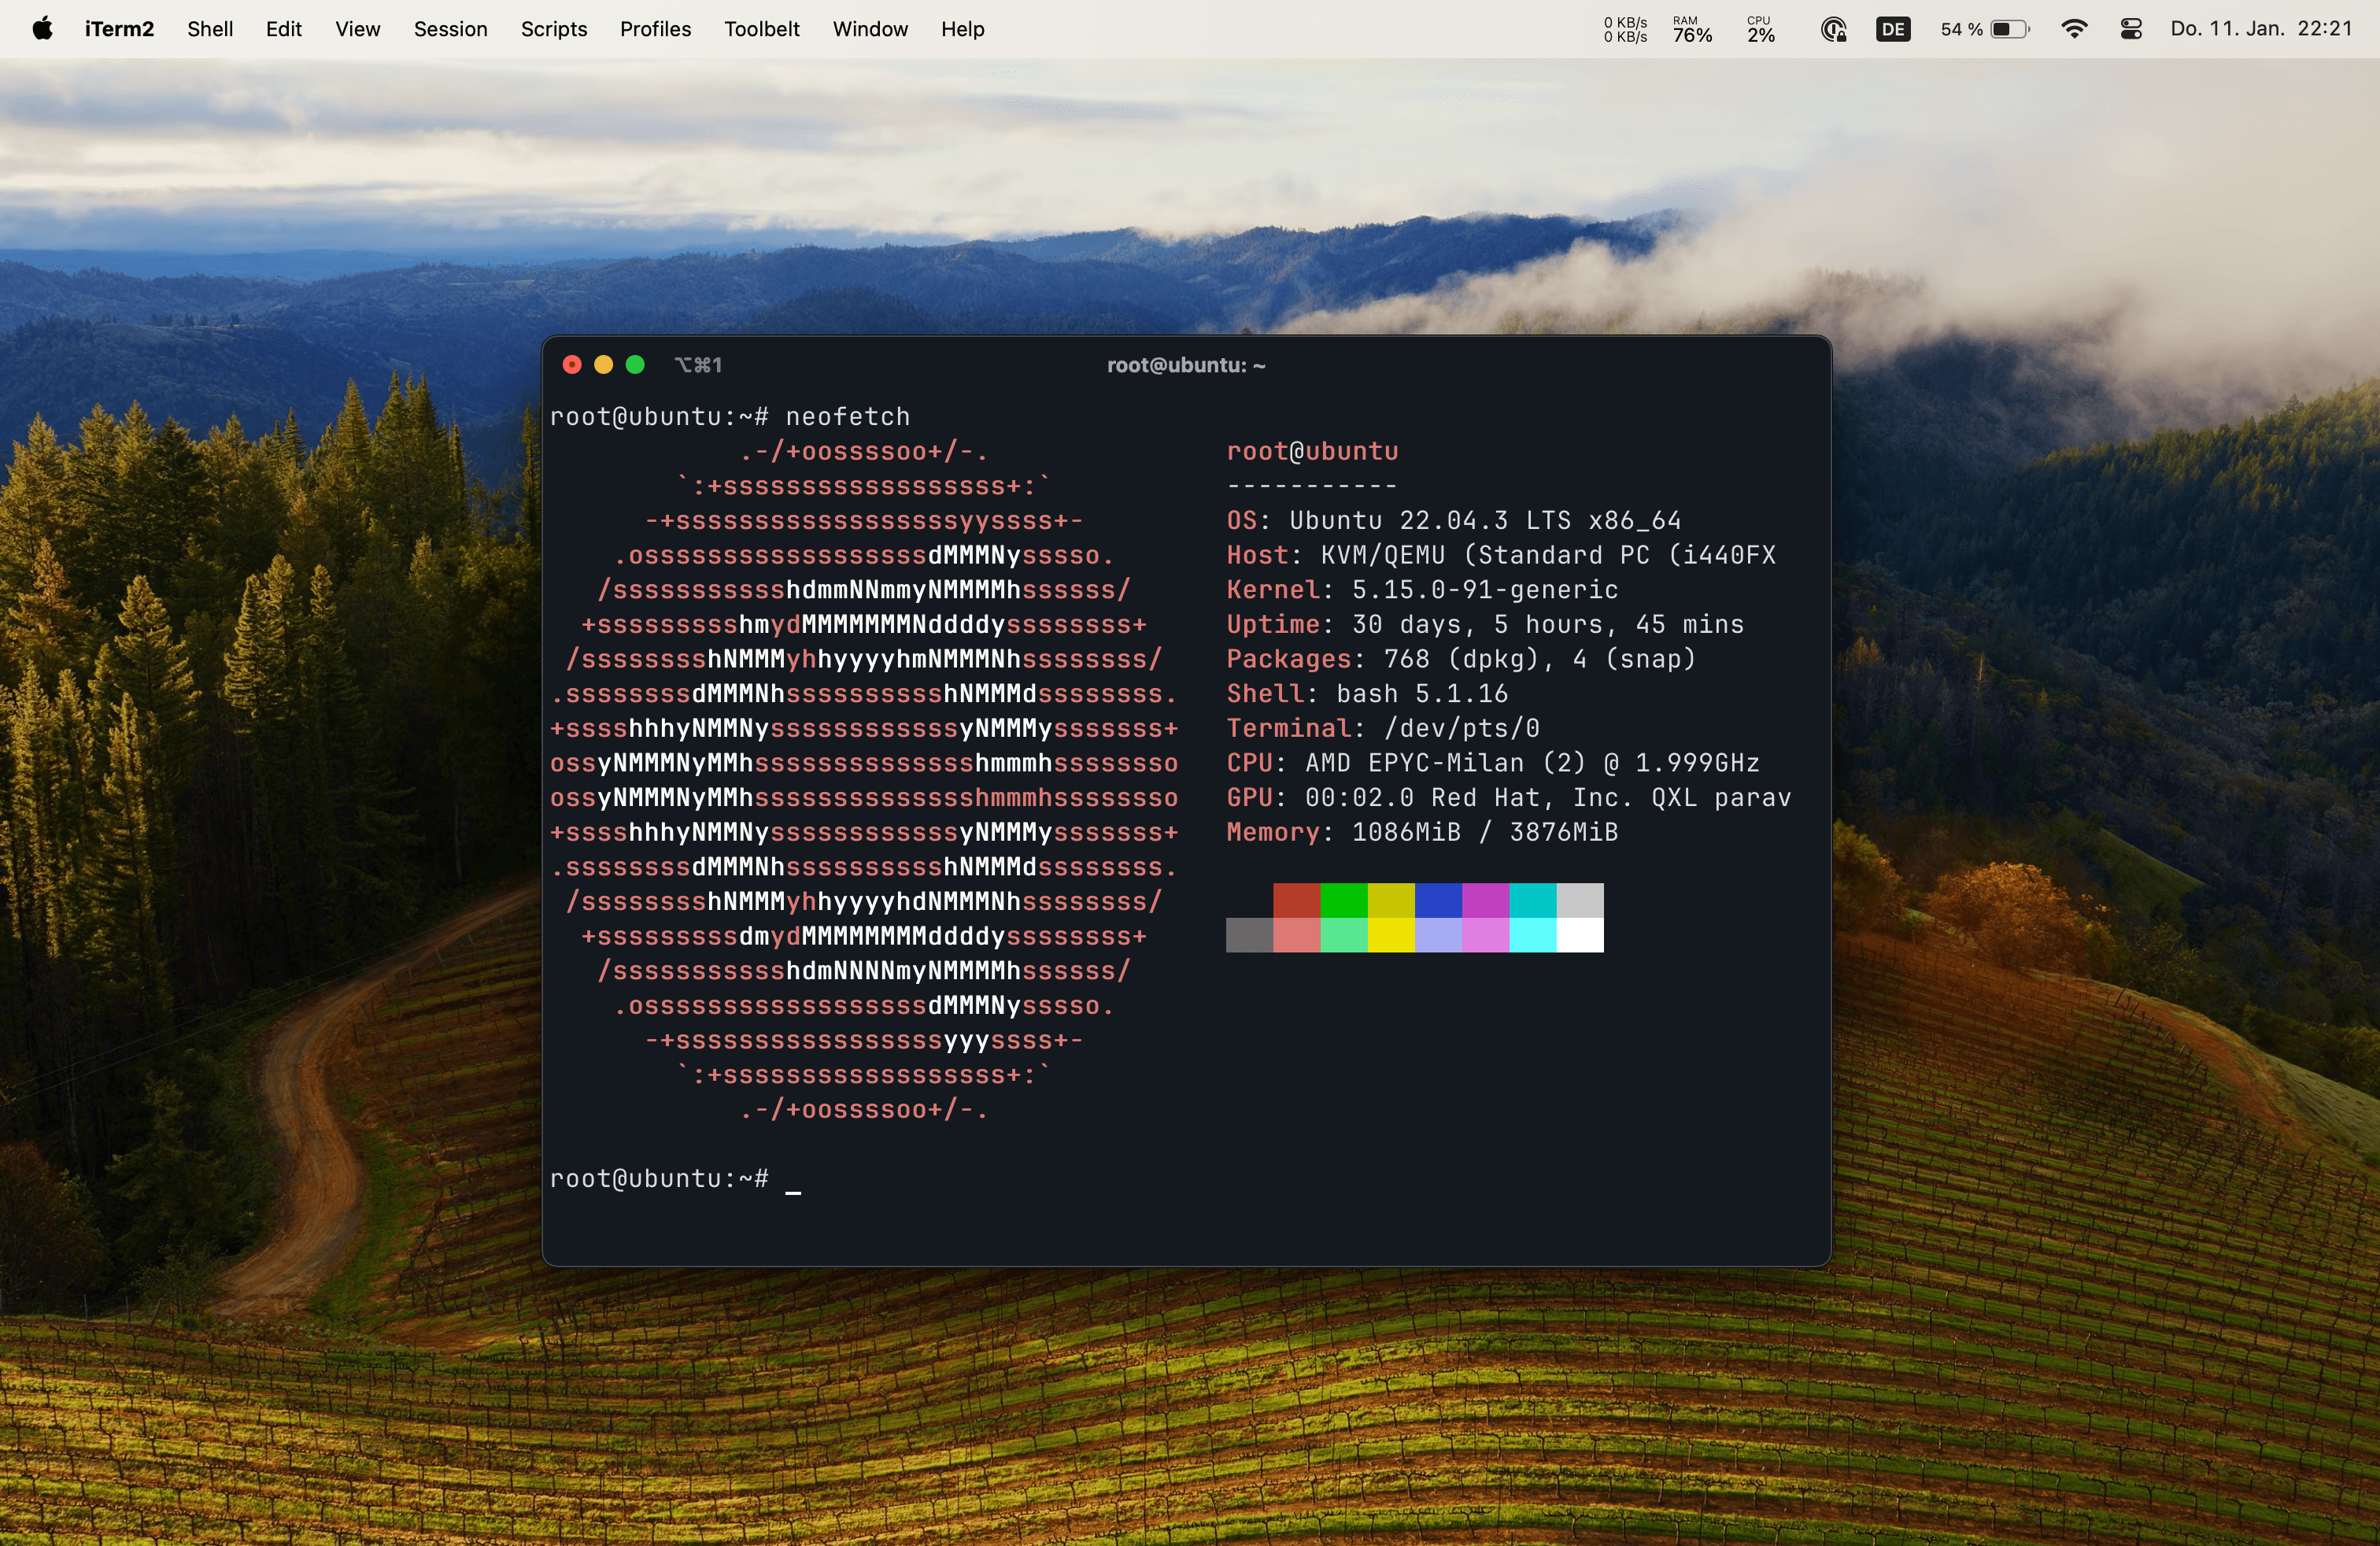Open the RAM 76% usage monitor
Image resolution: width=2380 pixels, height=1546 pixels.
pos(1692,29)
